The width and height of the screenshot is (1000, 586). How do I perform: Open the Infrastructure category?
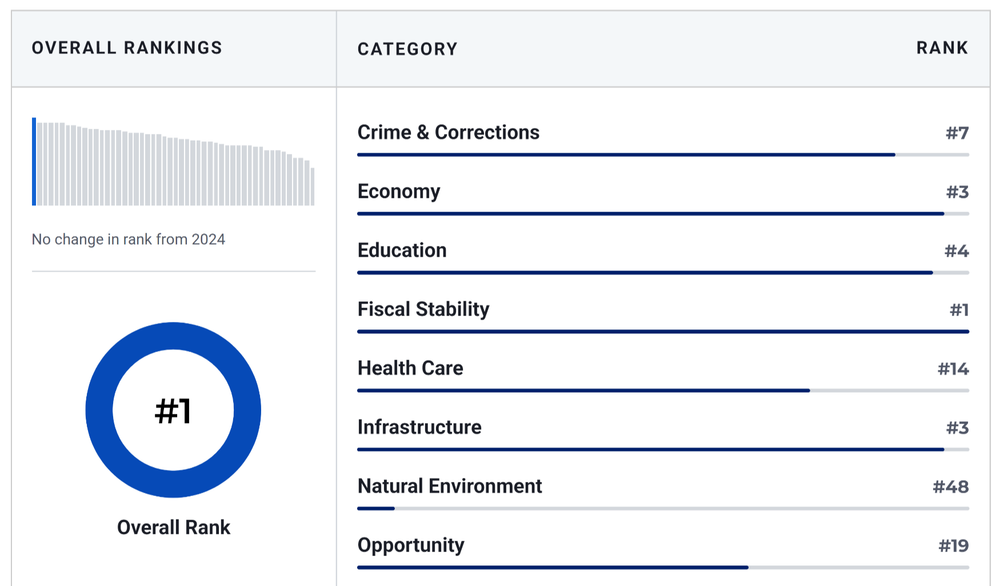[x=419, y=428]
